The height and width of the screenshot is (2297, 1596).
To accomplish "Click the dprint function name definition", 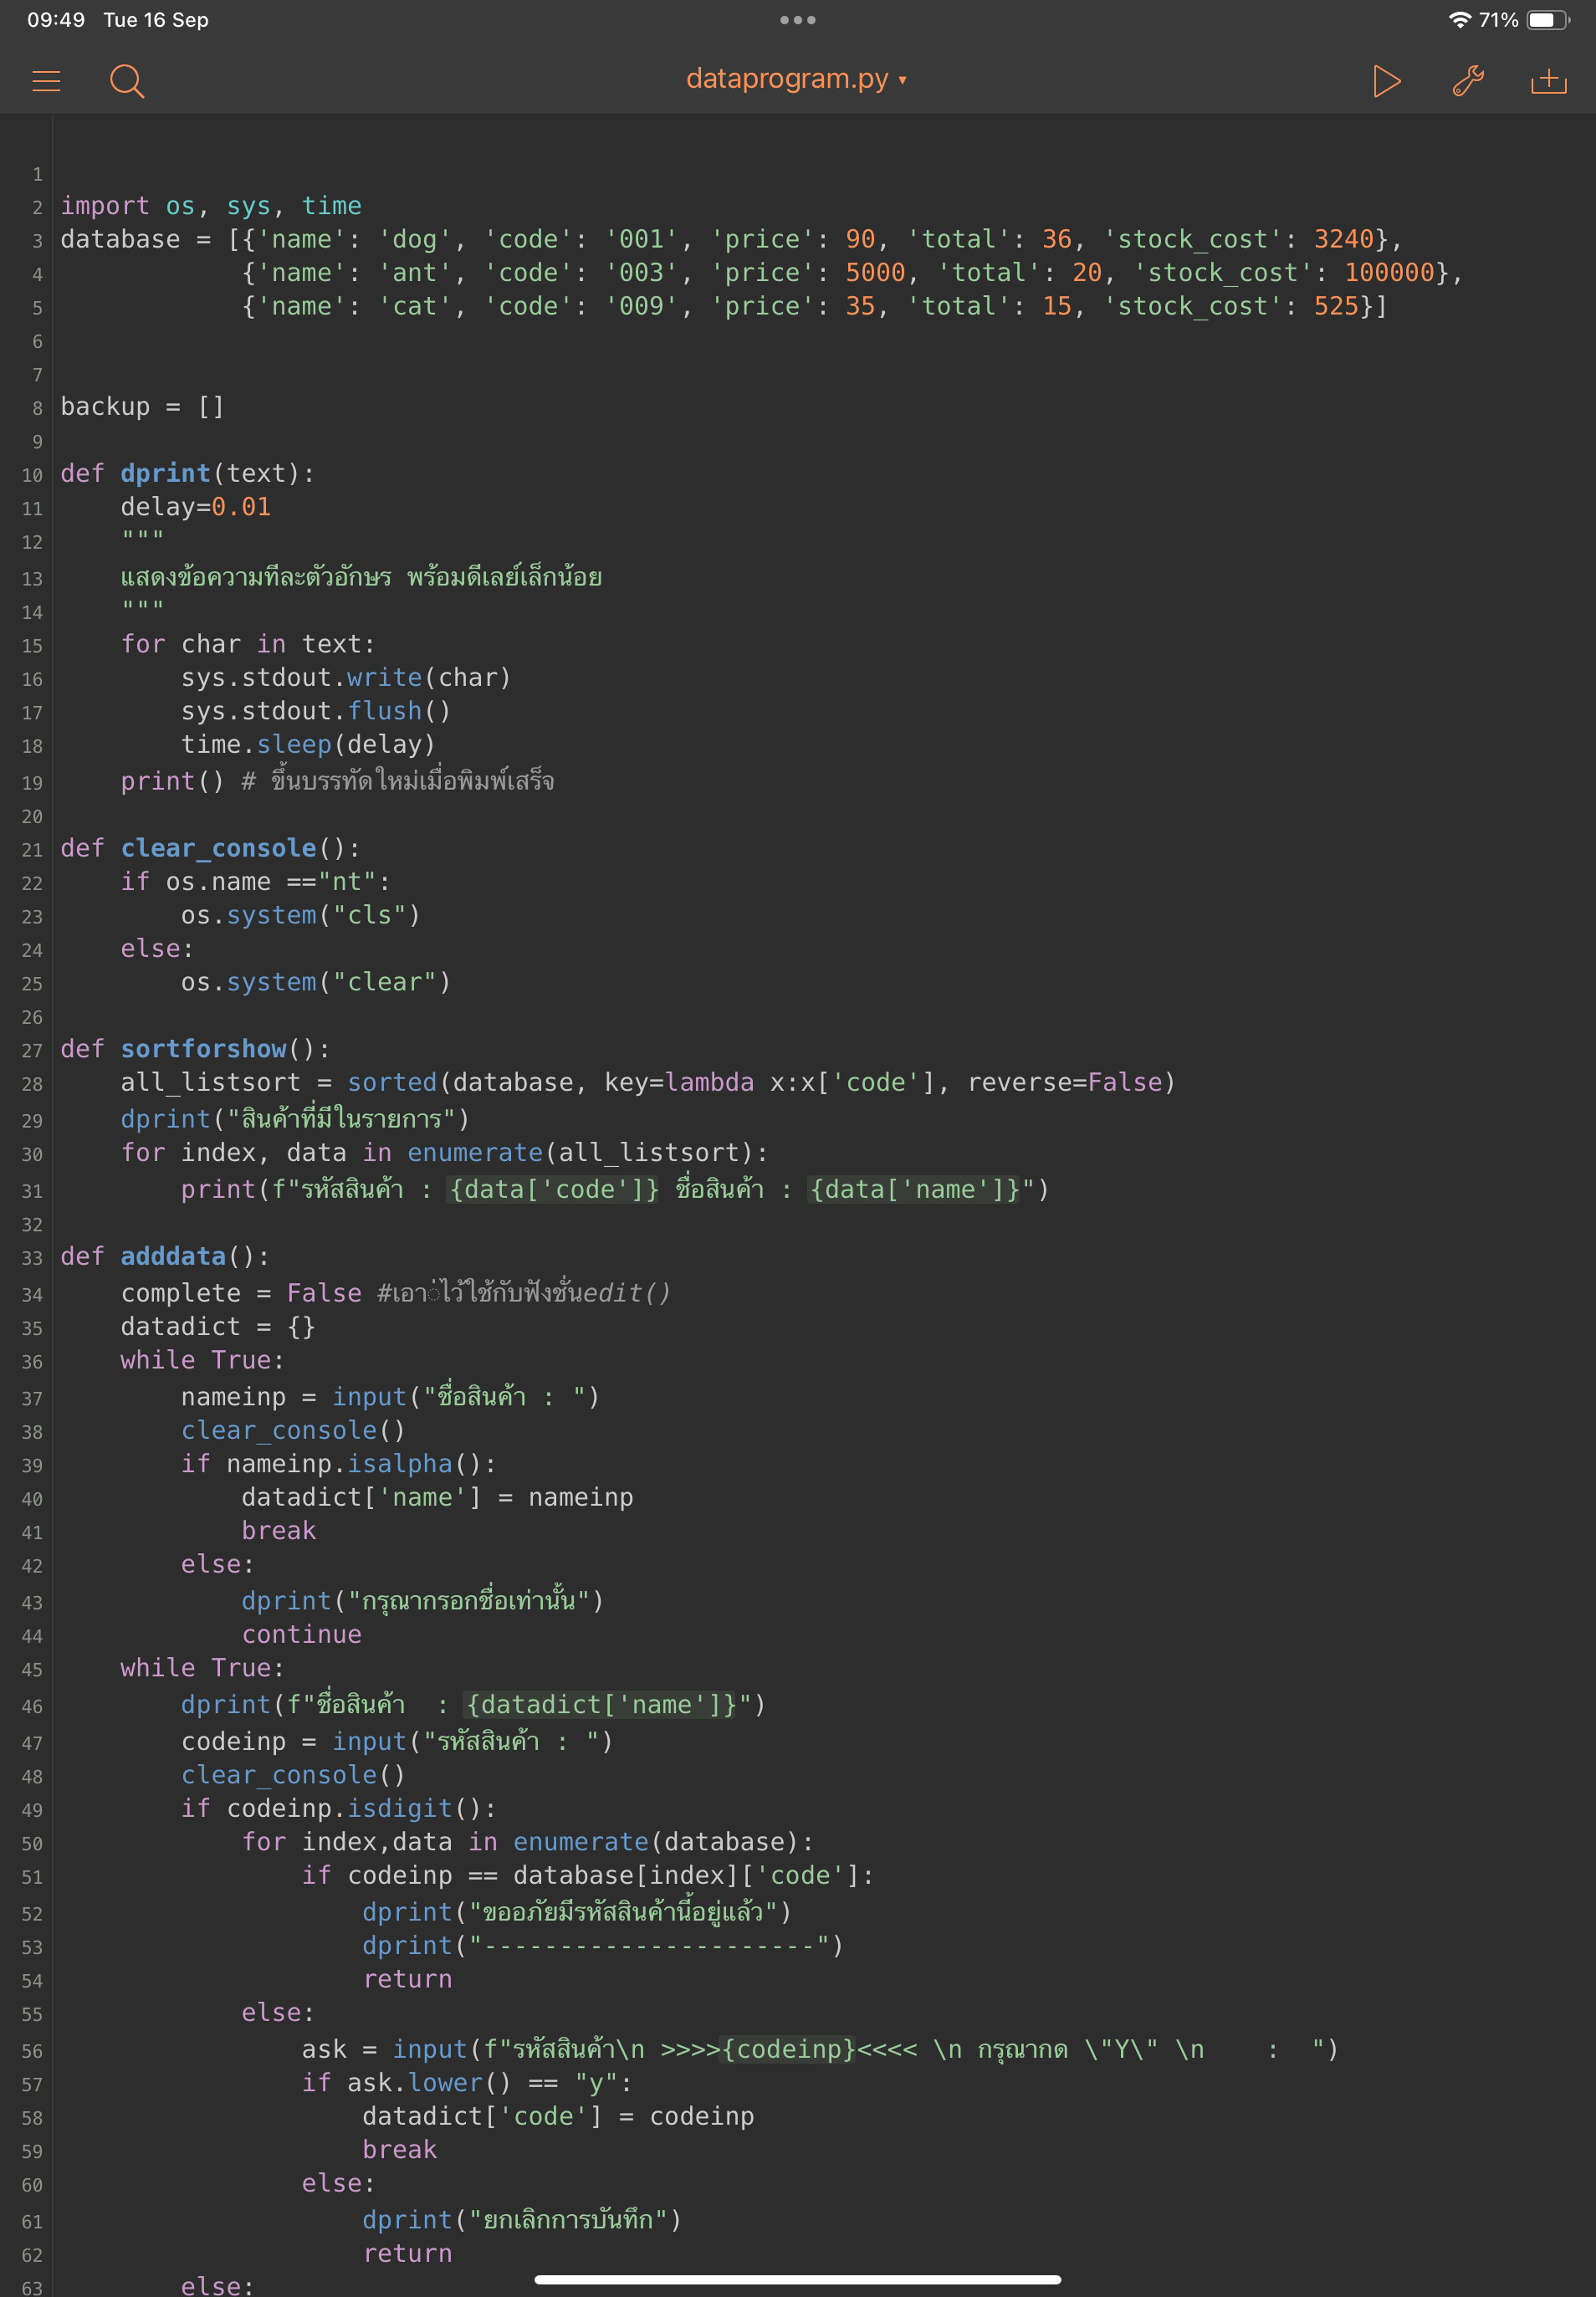I will point(165,473).
